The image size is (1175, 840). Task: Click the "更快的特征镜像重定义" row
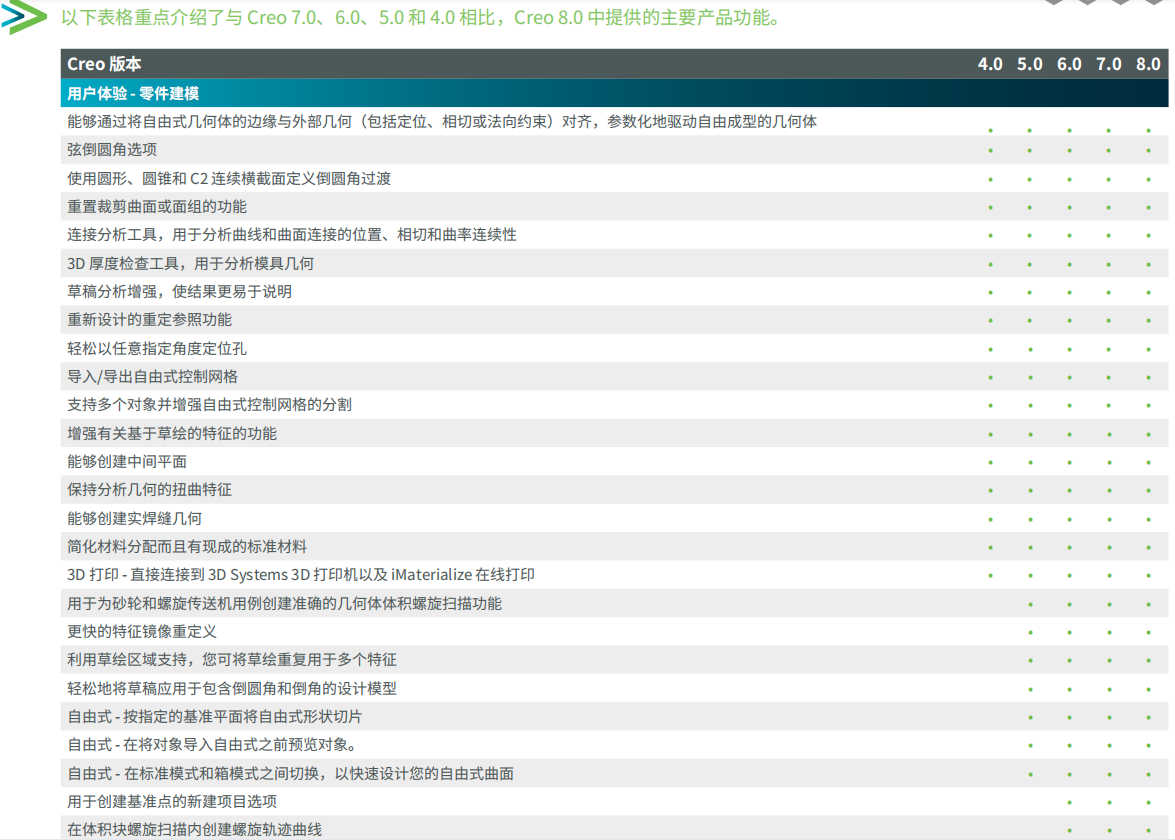142,632
